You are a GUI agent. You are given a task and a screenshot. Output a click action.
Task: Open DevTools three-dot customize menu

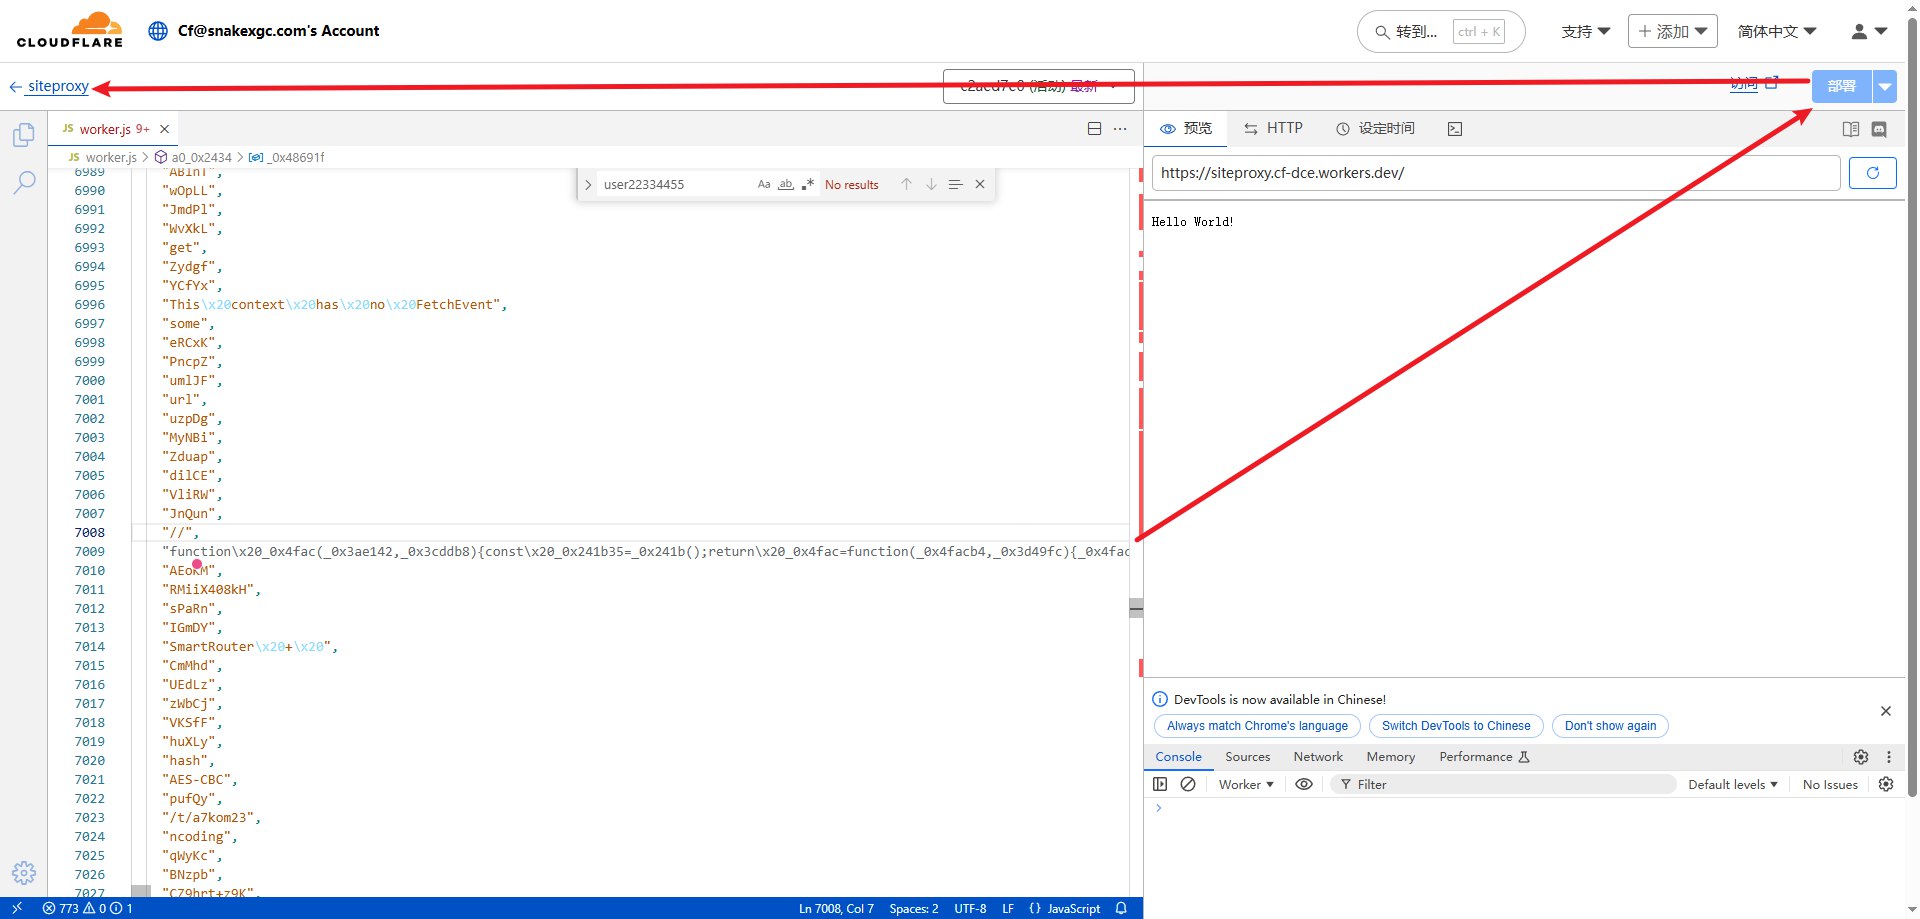[1889, 757]
